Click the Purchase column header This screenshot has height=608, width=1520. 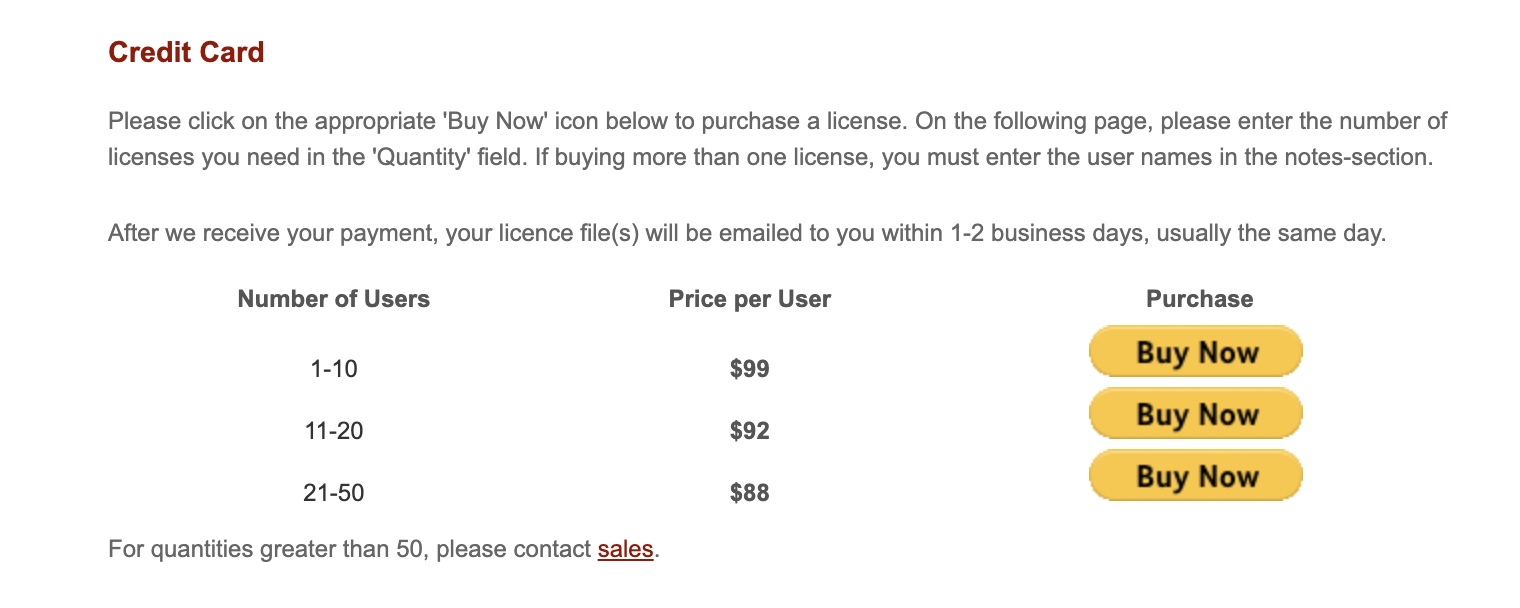pos(1199,299)
